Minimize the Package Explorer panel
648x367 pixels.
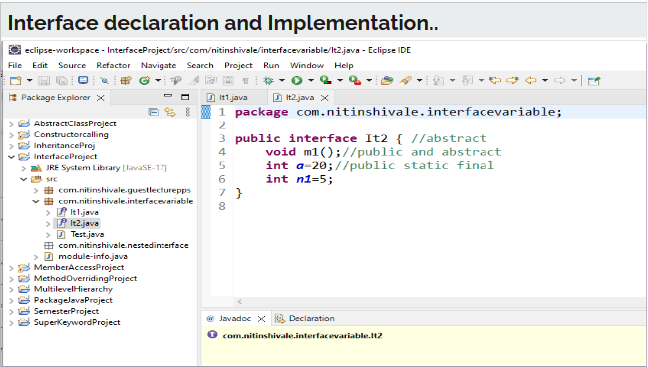coord(167,96)
